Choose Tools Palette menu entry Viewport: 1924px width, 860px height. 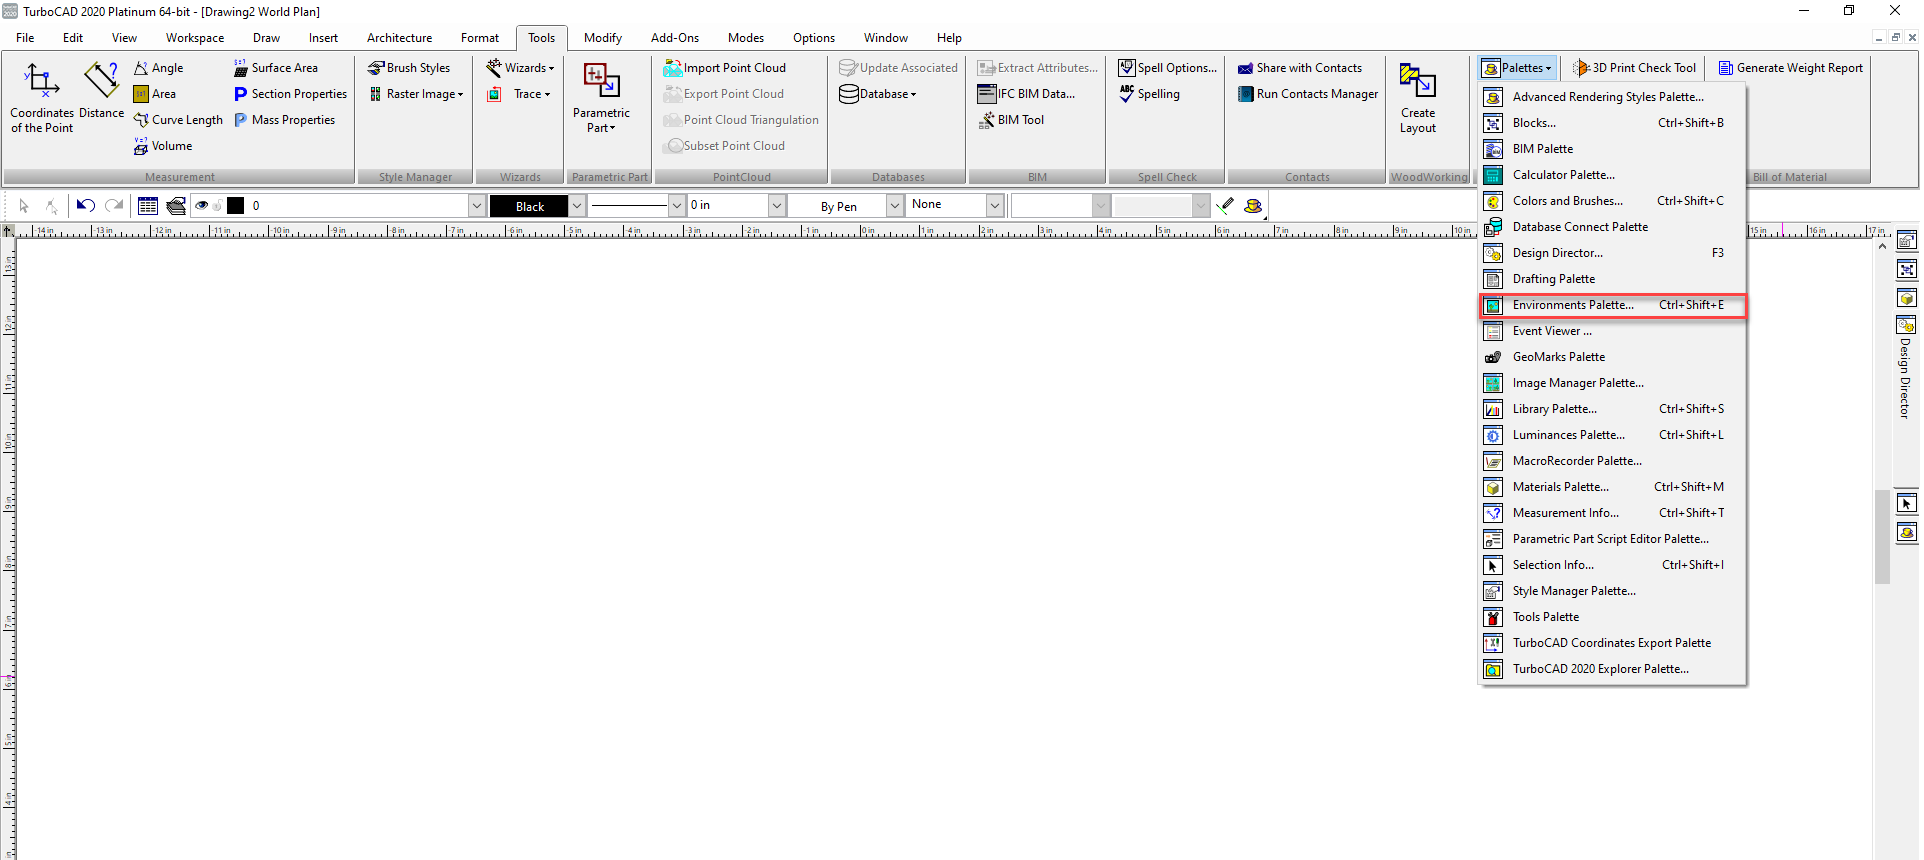1613,617
